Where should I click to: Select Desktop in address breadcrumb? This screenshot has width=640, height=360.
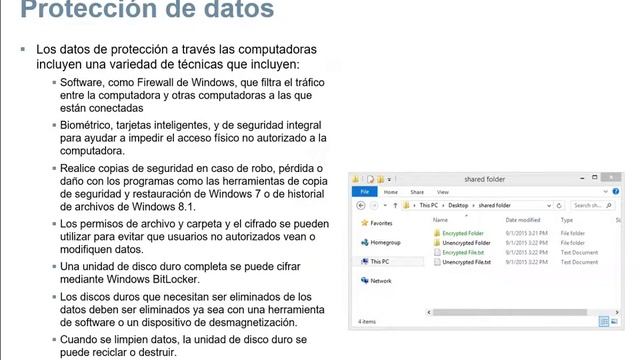click(x=458, y=205)
